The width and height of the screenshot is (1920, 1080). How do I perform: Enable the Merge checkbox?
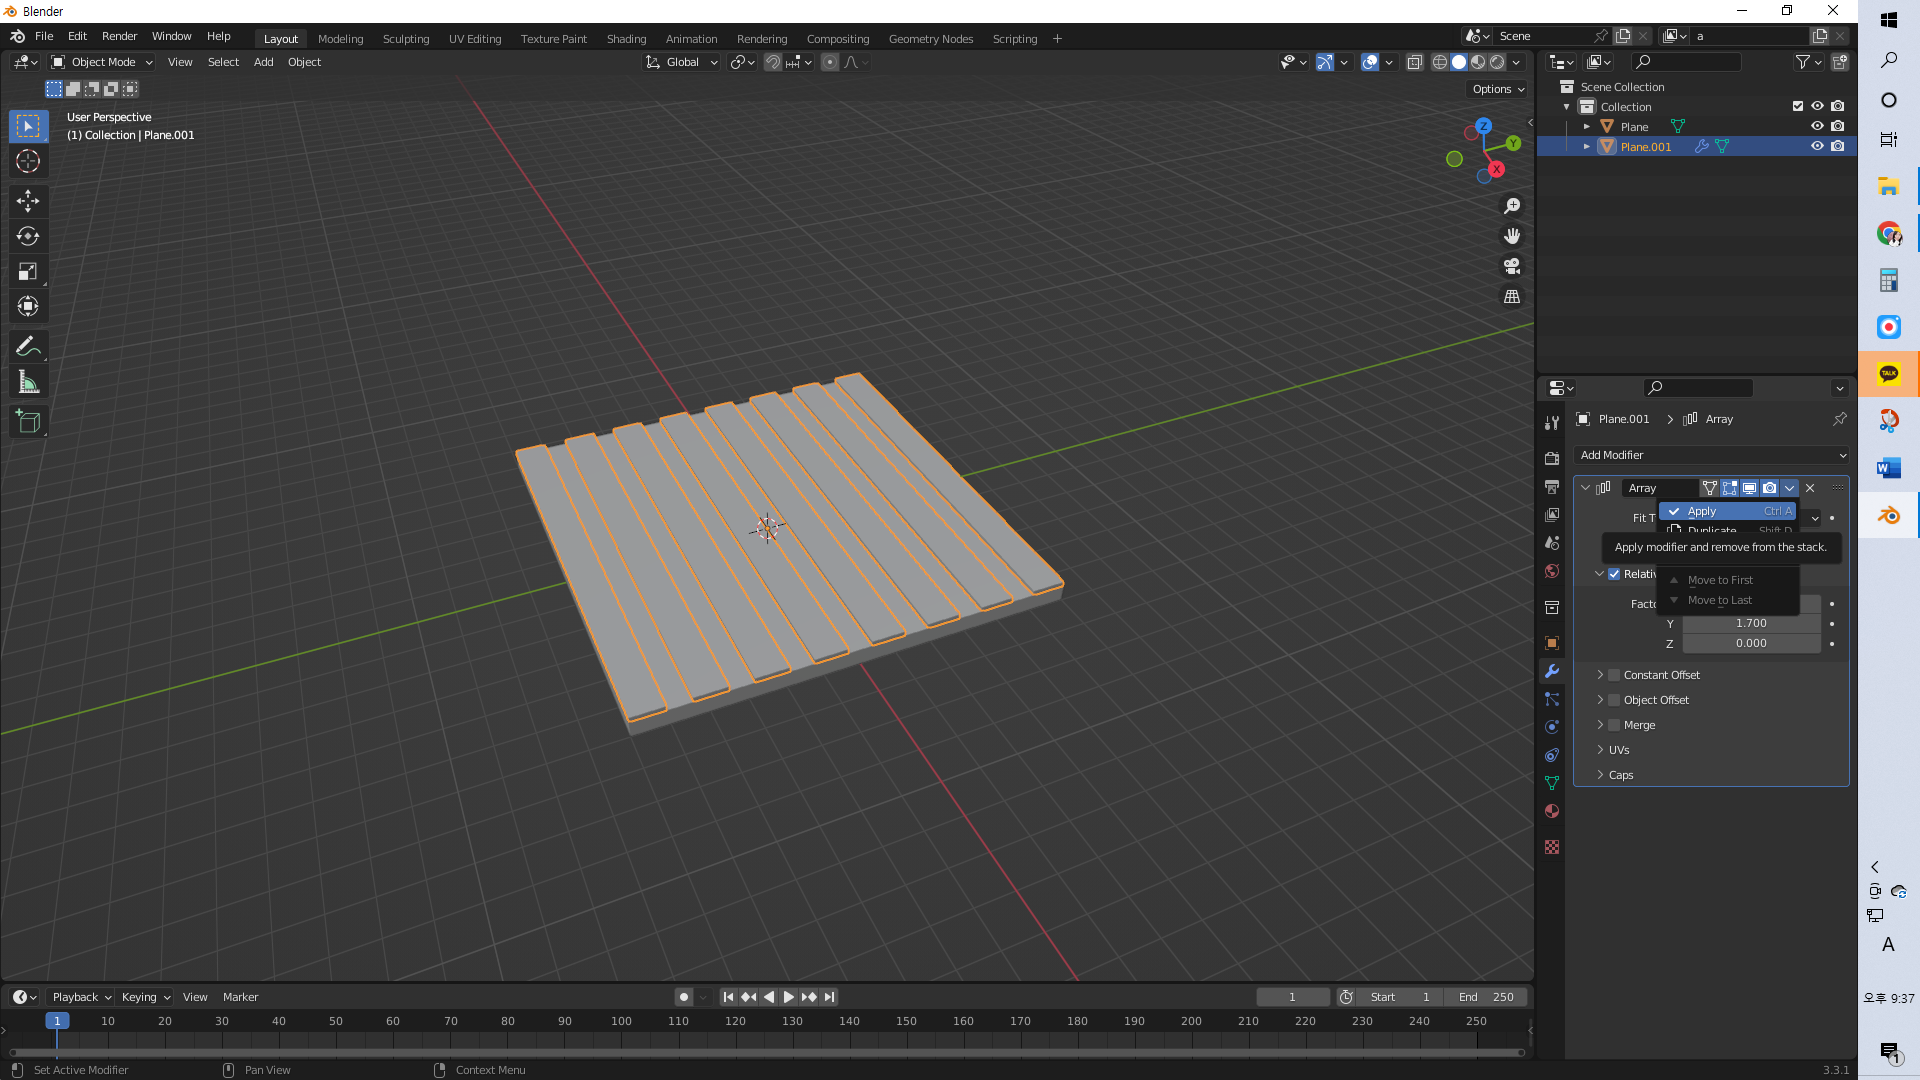1614,725
